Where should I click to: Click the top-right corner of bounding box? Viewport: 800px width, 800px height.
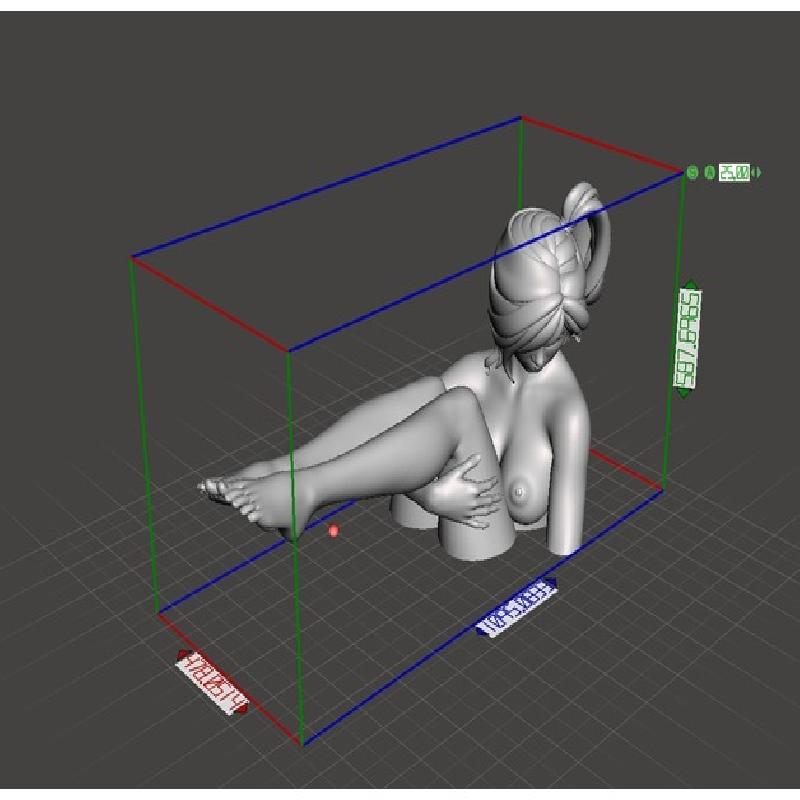[683, 172]
